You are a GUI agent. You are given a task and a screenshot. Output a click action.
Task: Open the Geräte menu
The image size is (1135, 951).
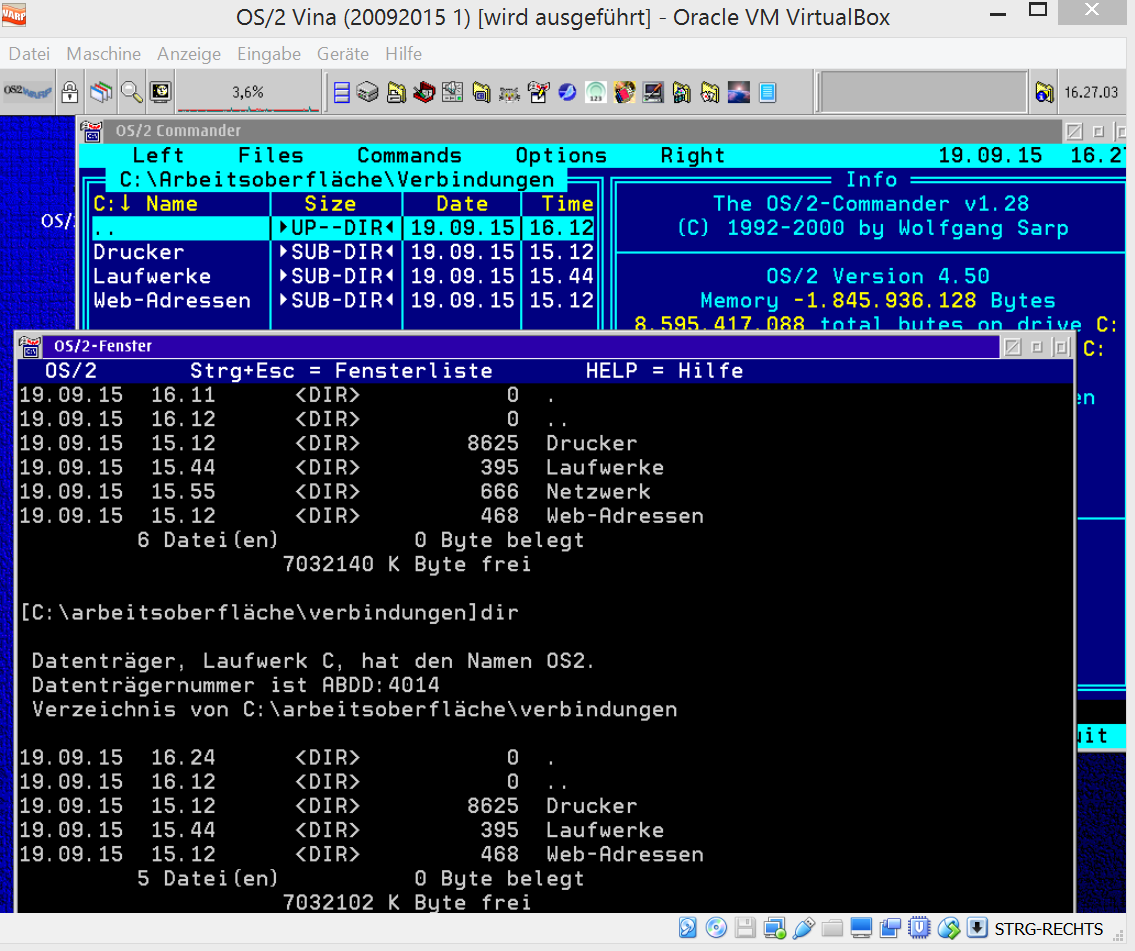342,54
